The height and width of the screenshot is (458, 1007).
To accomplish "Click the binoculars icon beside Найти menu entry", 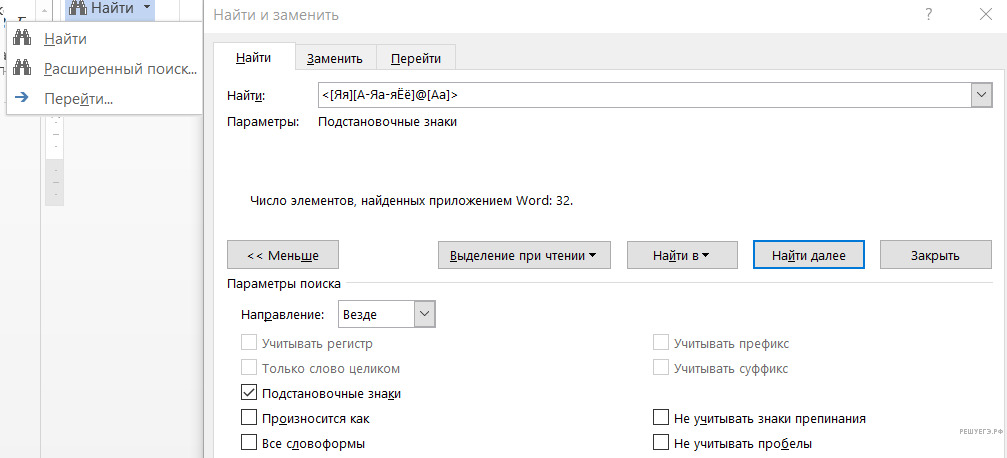I will coord(24,39).
